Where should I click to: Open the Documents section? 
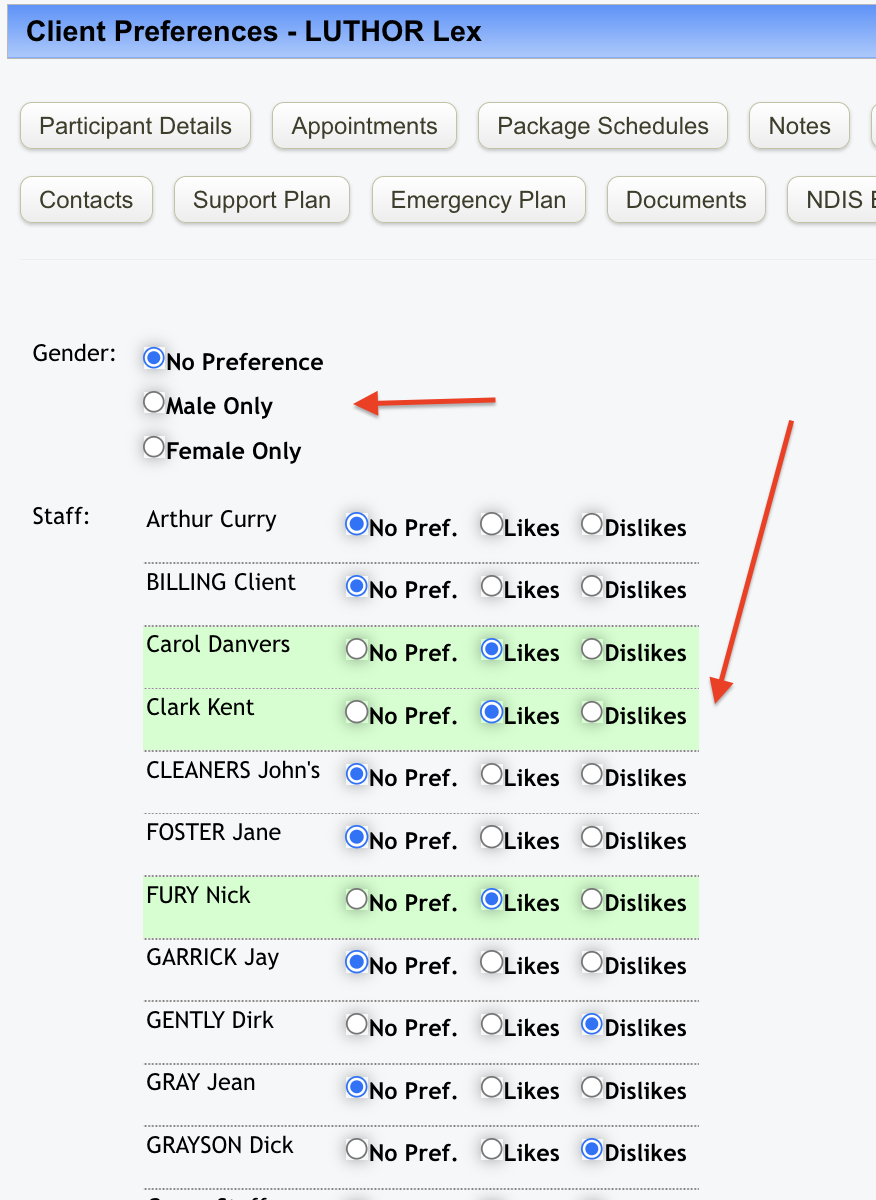[x=686, y=200]
